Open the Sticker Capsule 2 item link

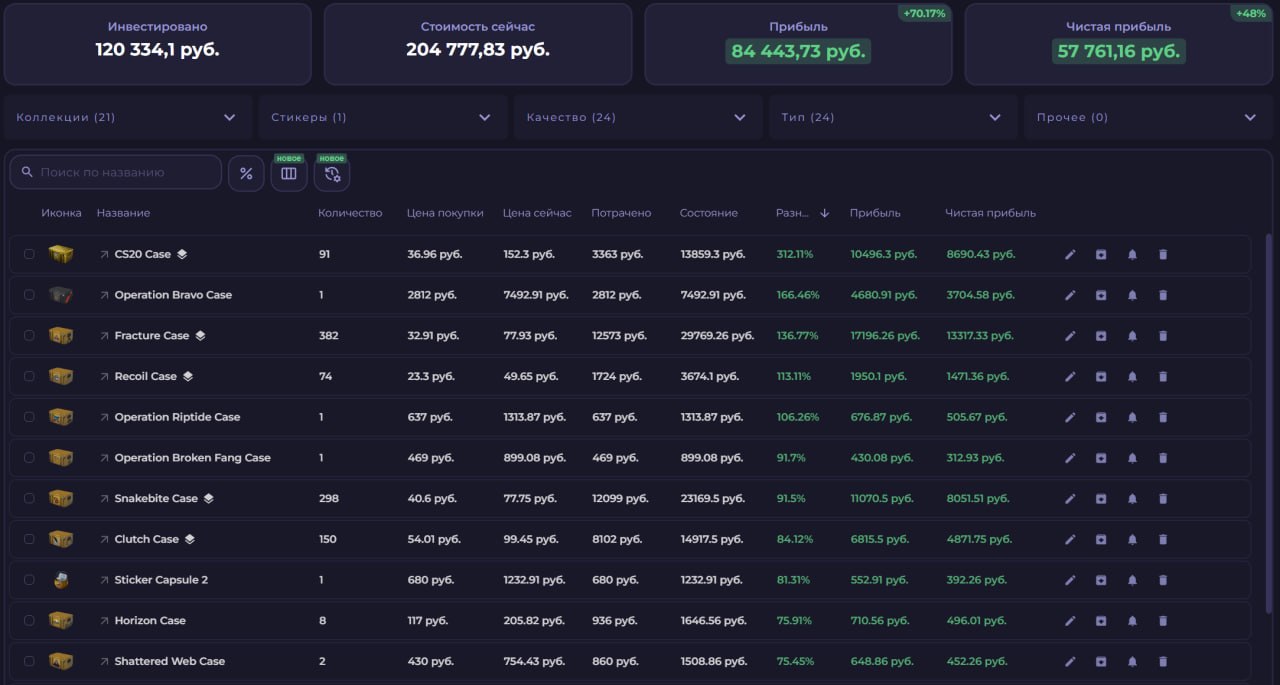click(x=161, y=580)
